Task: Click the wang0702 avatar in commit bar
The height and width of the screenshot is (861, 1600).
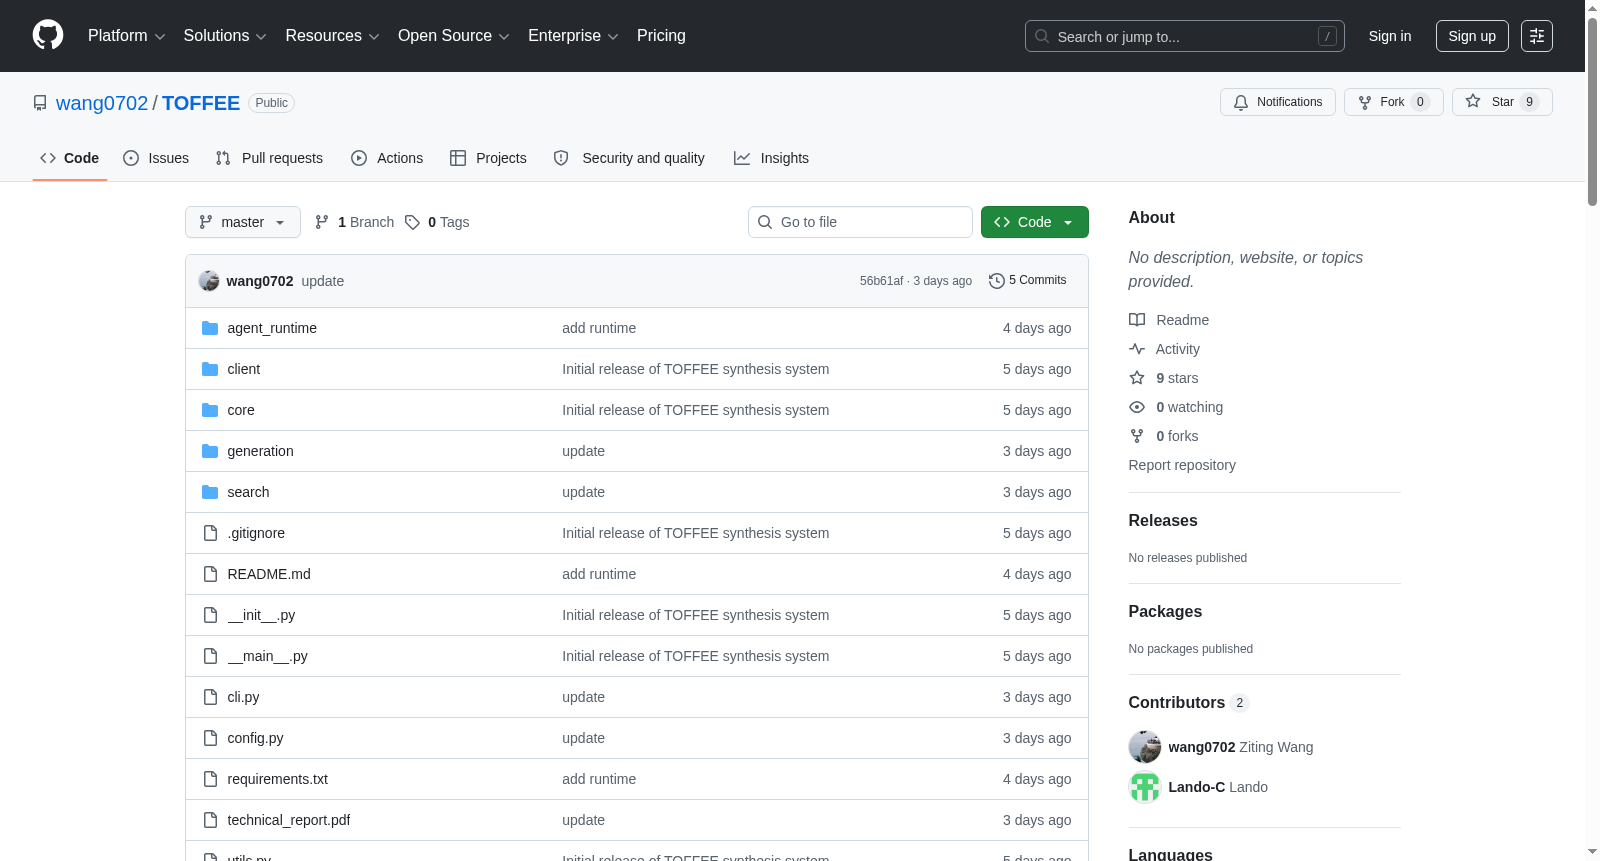Action: (x=209, y=281)
